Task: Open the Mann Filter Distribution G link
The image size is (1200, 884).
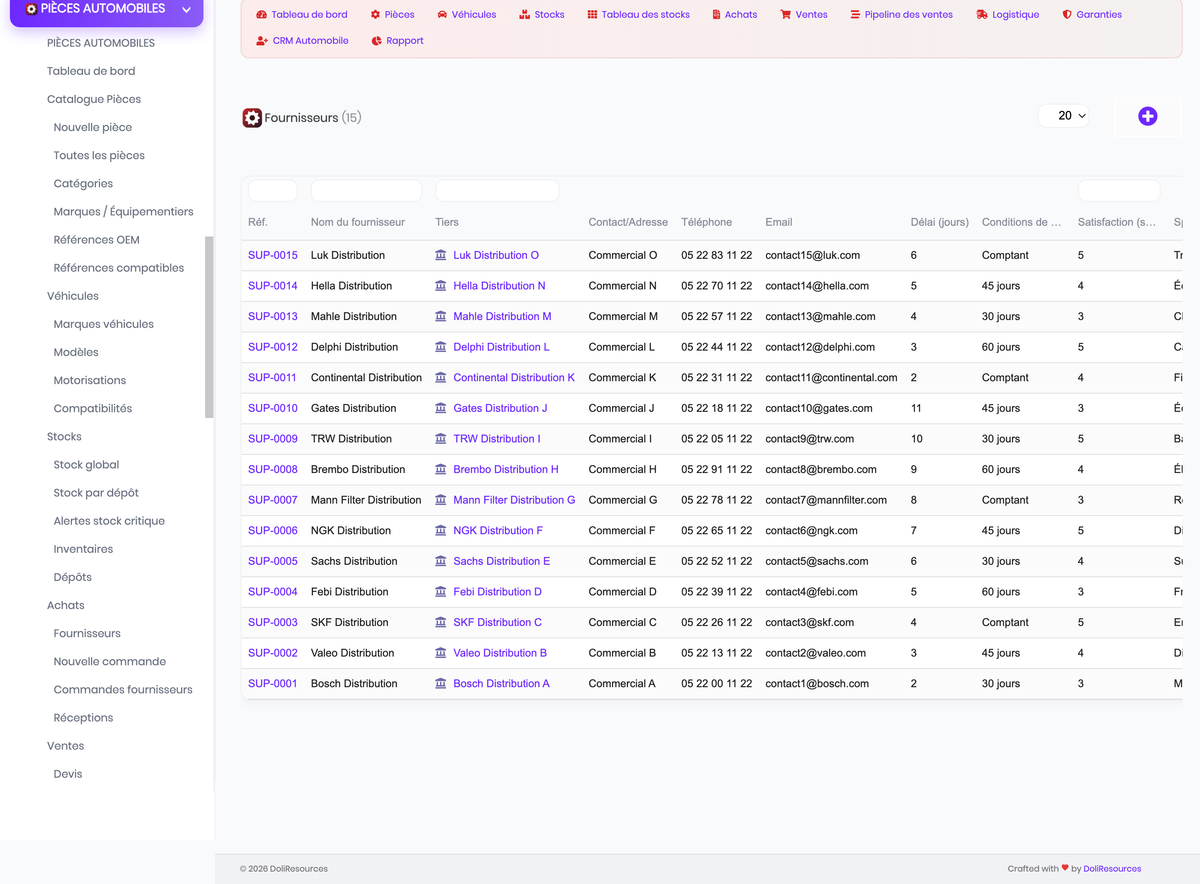Action: click(x=514, y=500)
